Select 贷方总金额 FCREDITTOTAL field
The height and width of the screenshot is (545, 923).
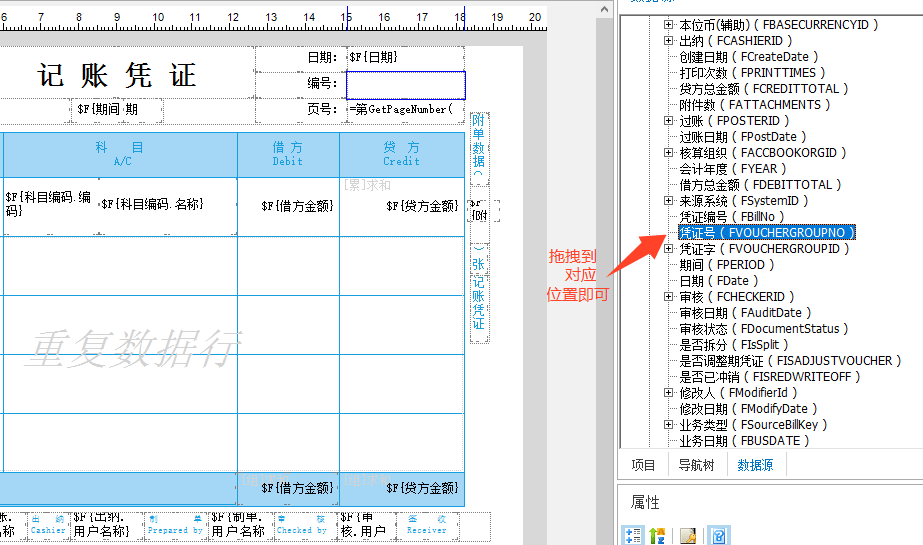click(x=763, y=89)
